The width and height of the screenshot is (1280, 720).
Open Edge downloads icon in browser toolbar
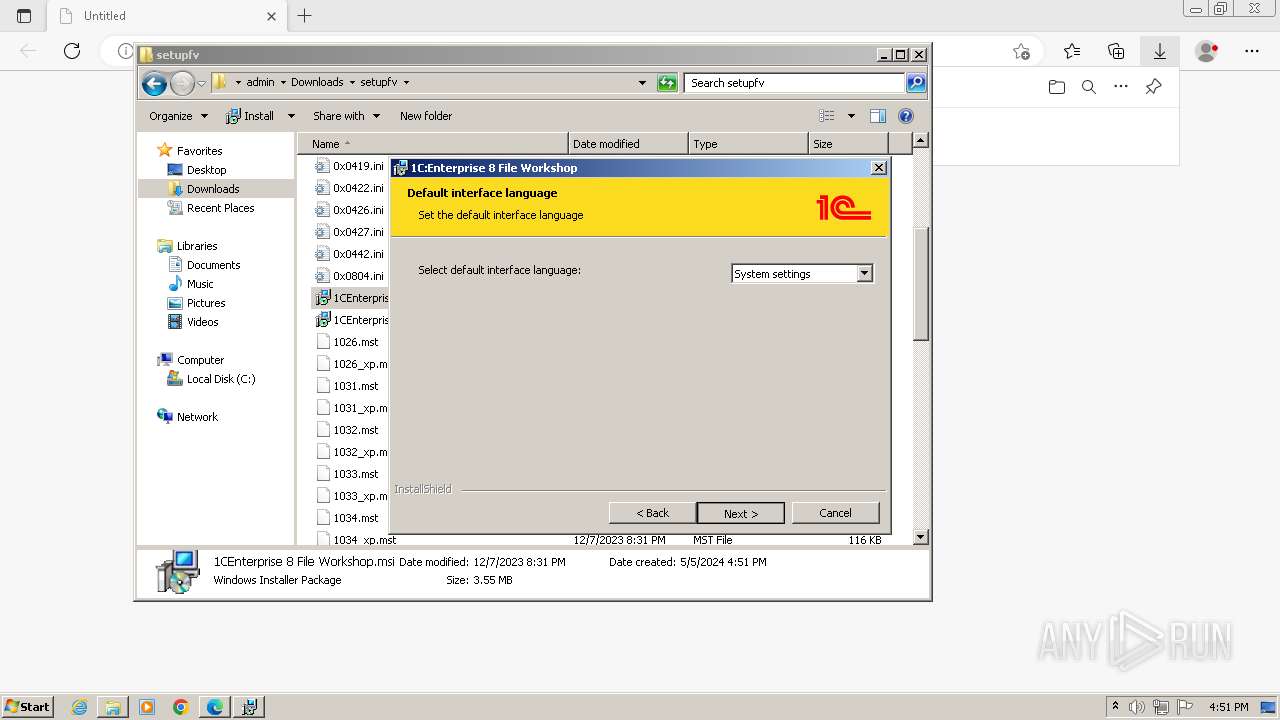(x=1159, y=51)
